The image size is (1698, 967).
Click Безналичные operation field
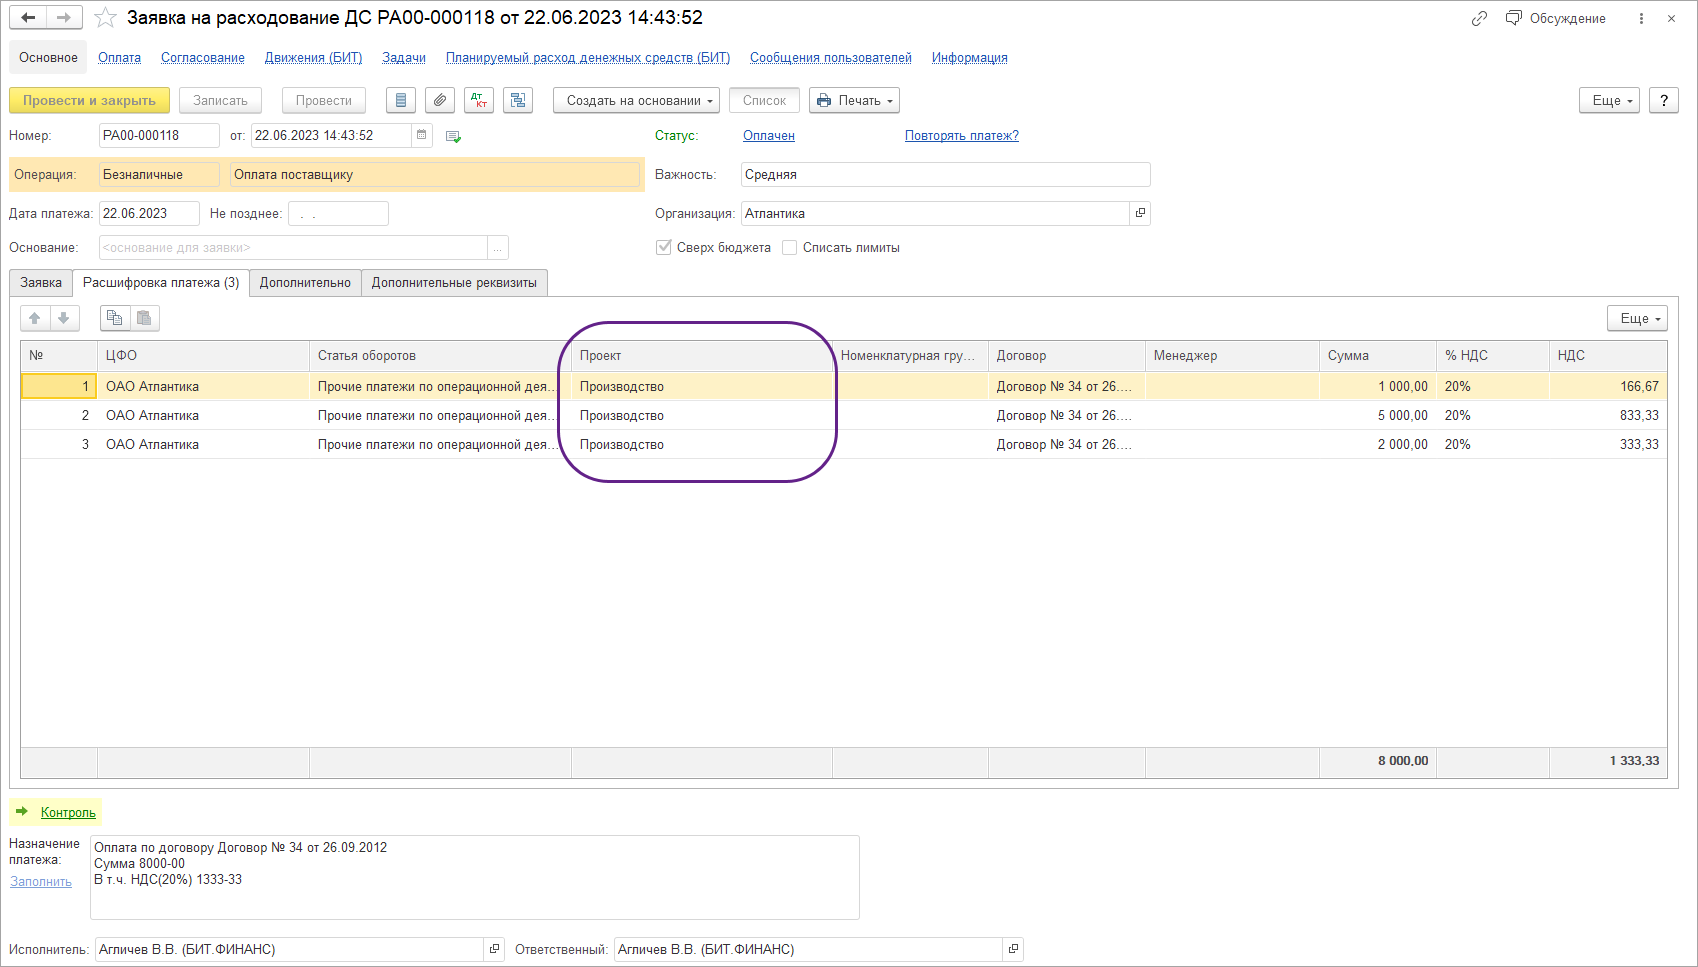click(159, 174)
